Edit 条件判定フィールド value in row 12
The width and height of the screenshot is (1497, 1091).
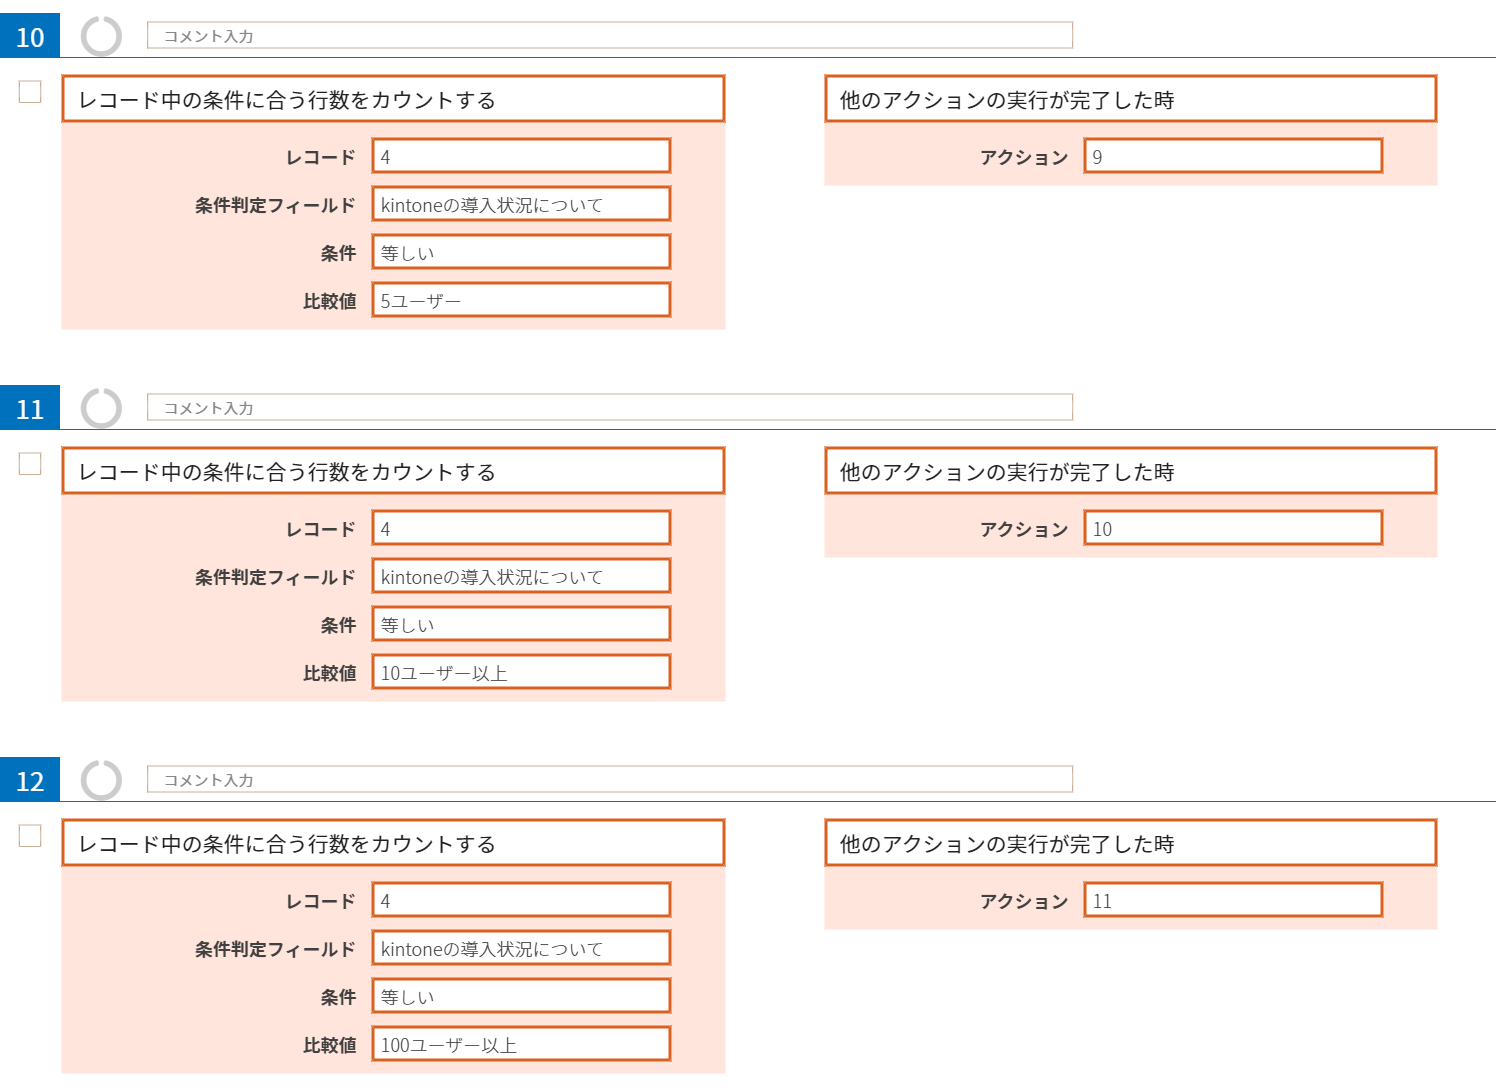pyautogui.click(x=521, y=948)
